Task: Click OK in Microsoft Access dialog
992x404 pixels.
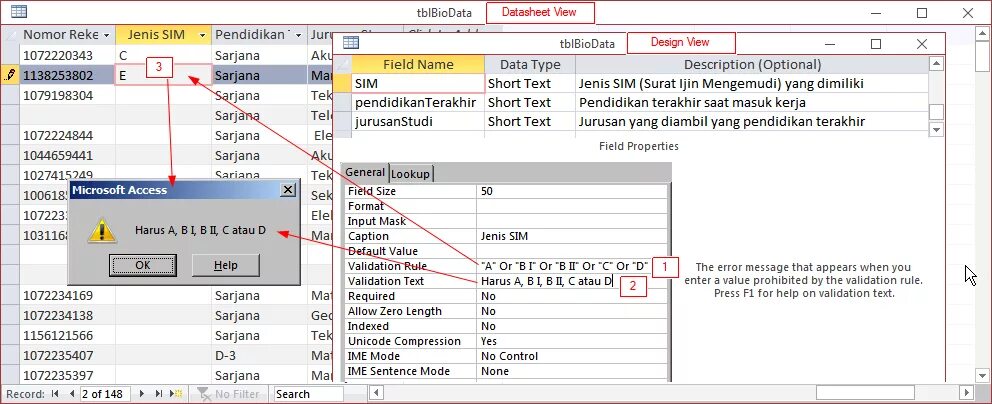Action: tap(142, 266)
